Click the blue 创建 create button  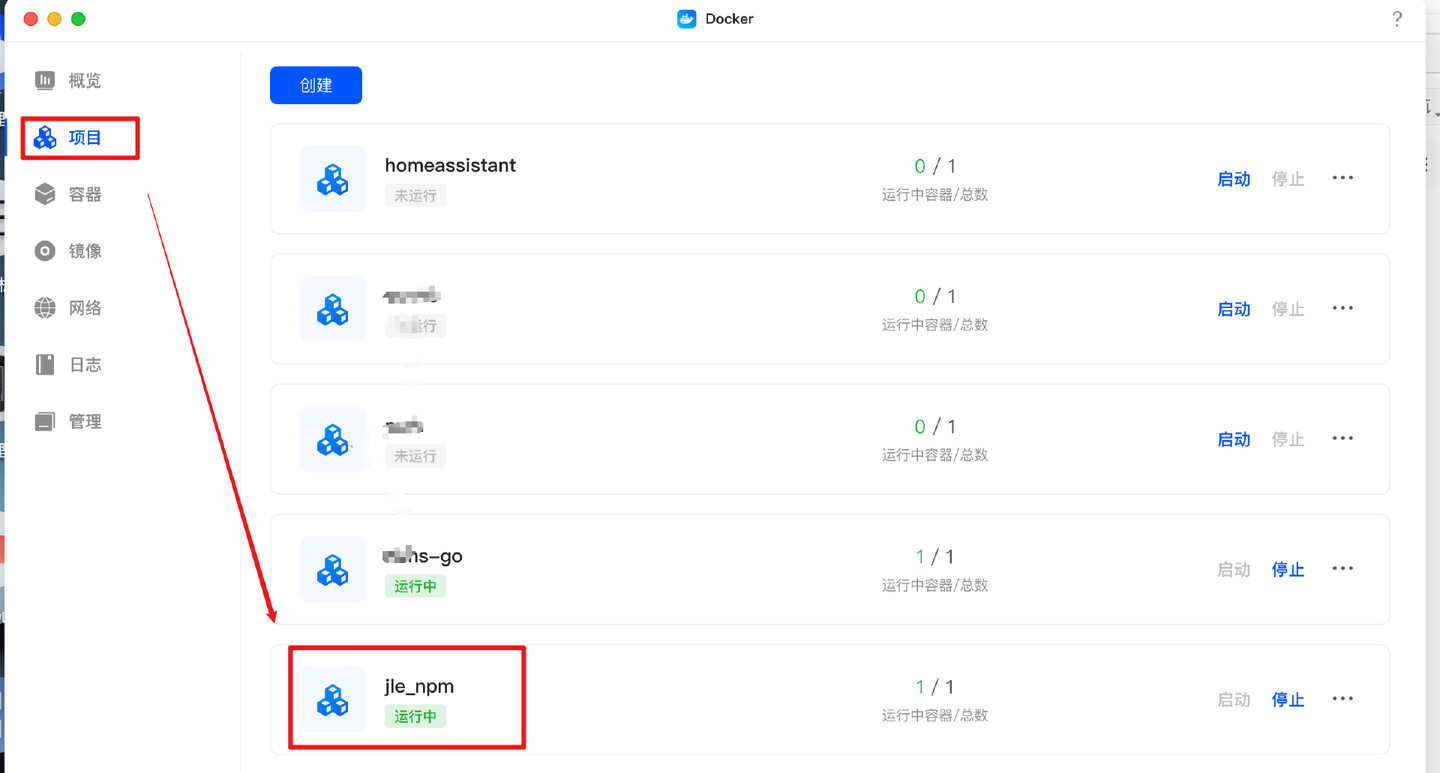[316, 85]
